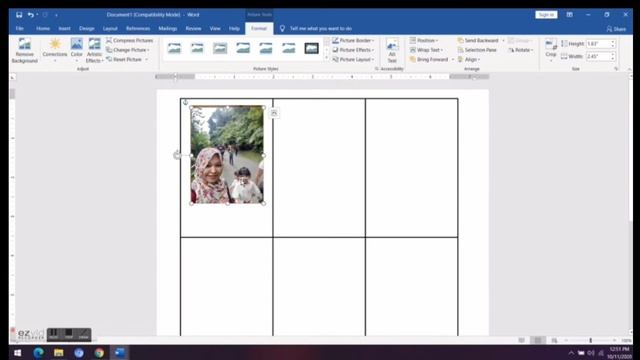Expand the Send Backward dropdown arrow

click(x=503, y=41)
